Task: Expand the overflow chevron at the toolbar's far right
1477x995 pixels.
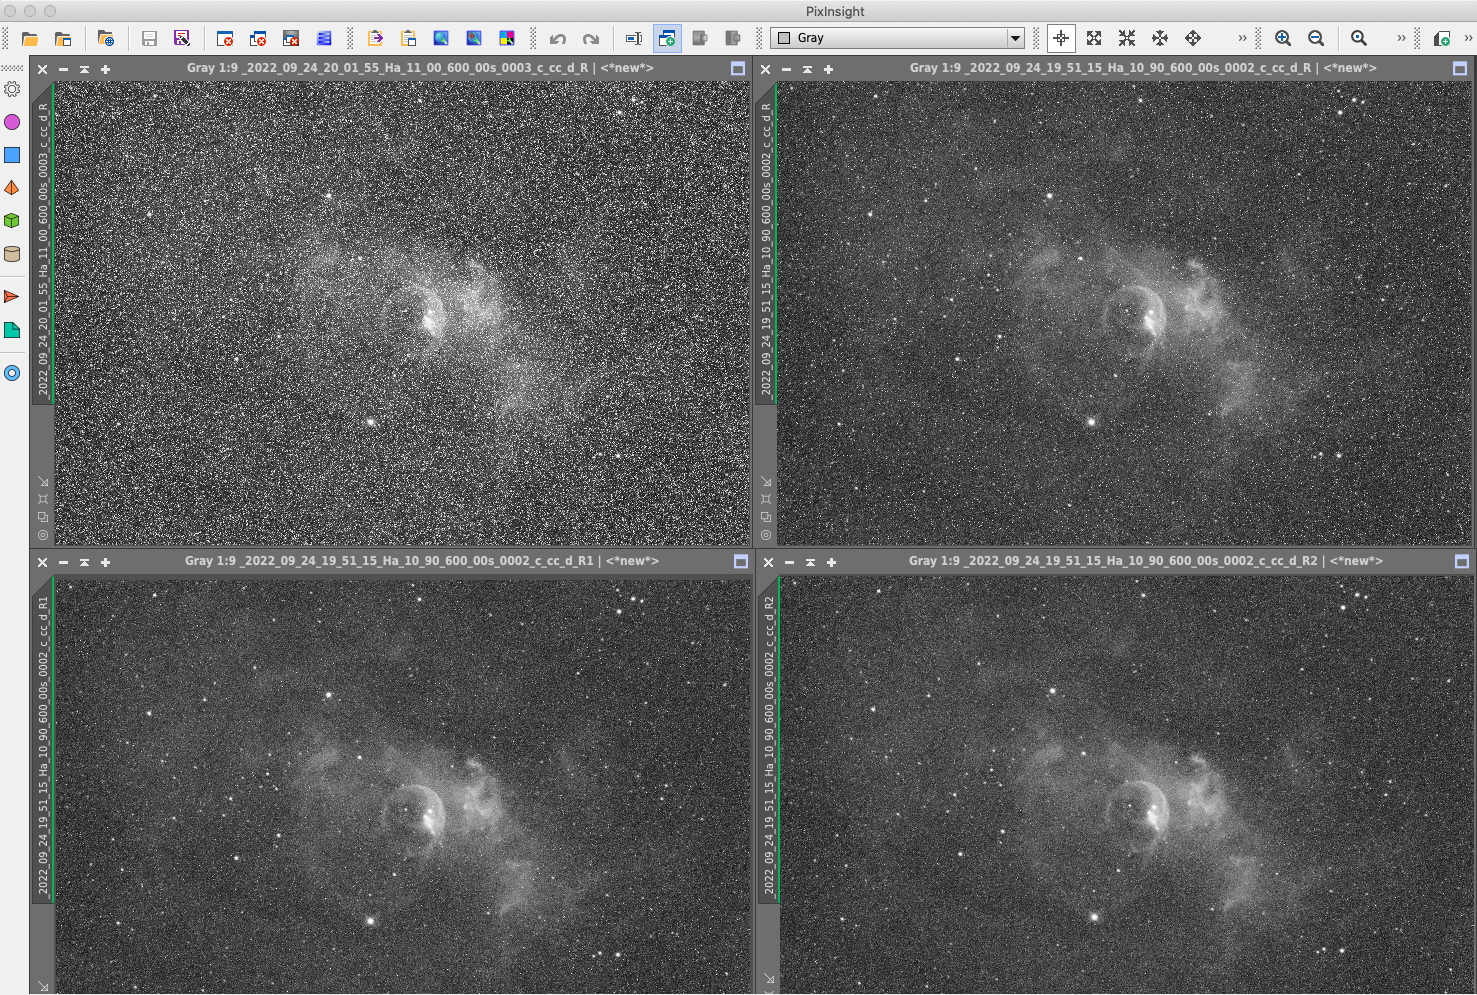Action: pyautogui.click(x=1468, y=38)
